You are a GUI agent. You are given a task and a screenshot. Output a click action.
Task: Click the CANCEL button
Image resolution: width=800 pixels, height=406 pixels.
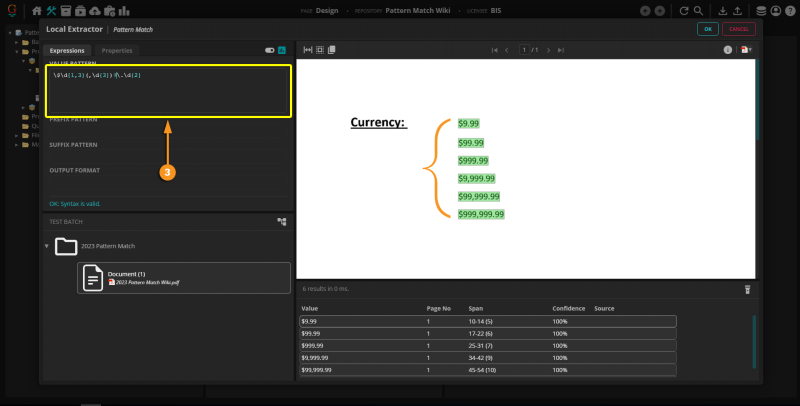(739, 29)
